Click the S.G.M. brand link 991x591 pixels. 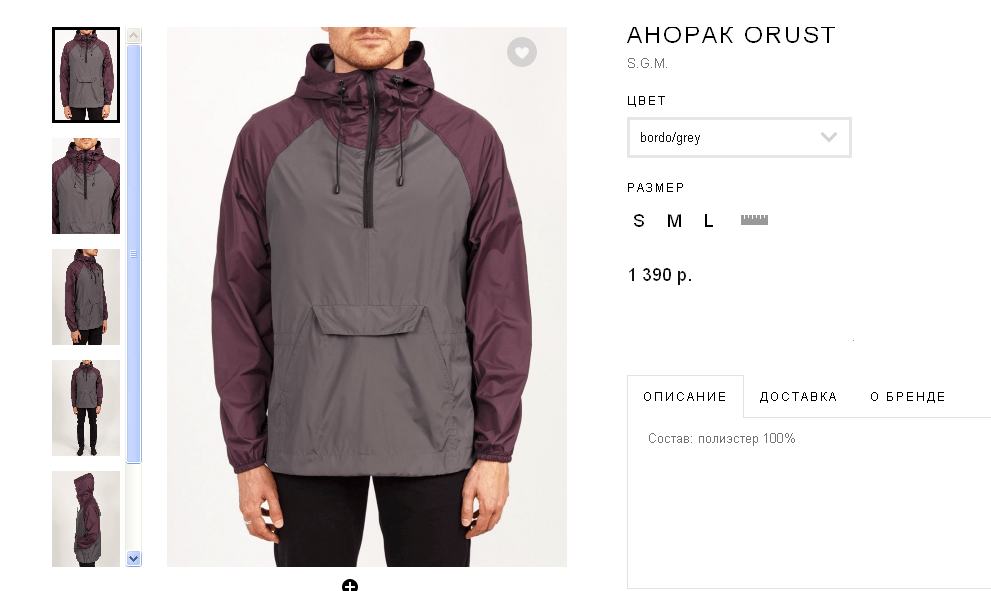(x=647, y=63)
